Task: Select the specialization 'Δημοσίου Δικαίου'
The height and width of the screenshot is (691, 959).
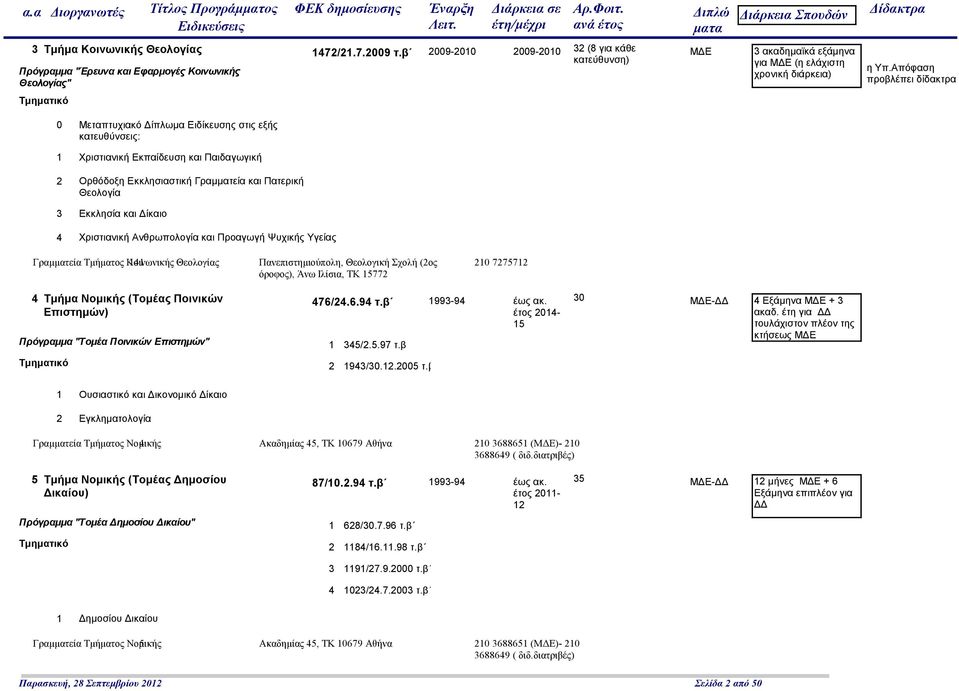Action: 118,619
